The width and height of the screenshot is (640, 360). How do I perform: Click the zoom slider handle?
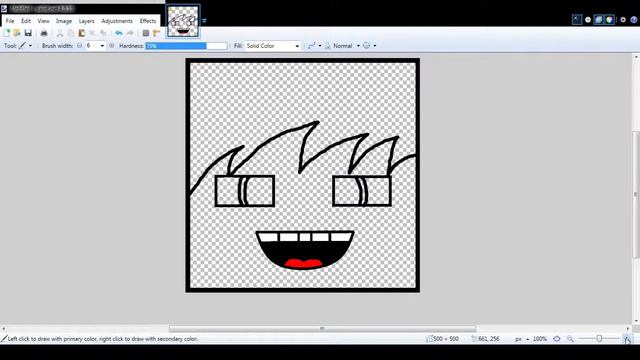pyautogui.click(x=599, y=339)
